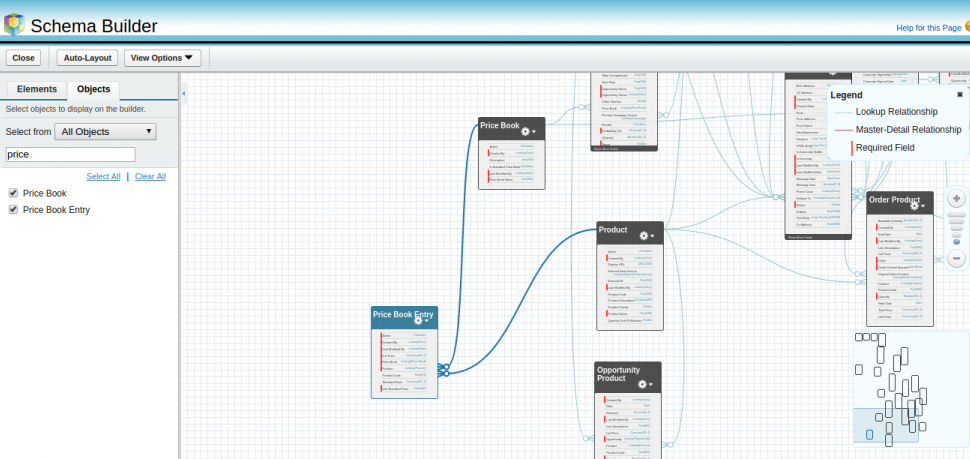Screen dimensions: 970x459
Task: Collapse the left sidebar panel arrow
Action: pos(184,93)
